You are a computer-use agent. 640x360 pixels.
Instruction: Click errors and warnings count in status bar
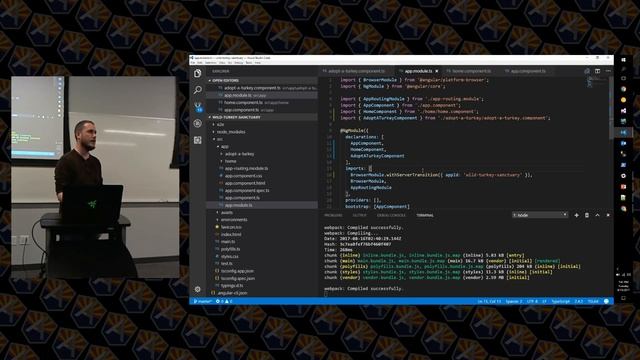coord(224,301)
